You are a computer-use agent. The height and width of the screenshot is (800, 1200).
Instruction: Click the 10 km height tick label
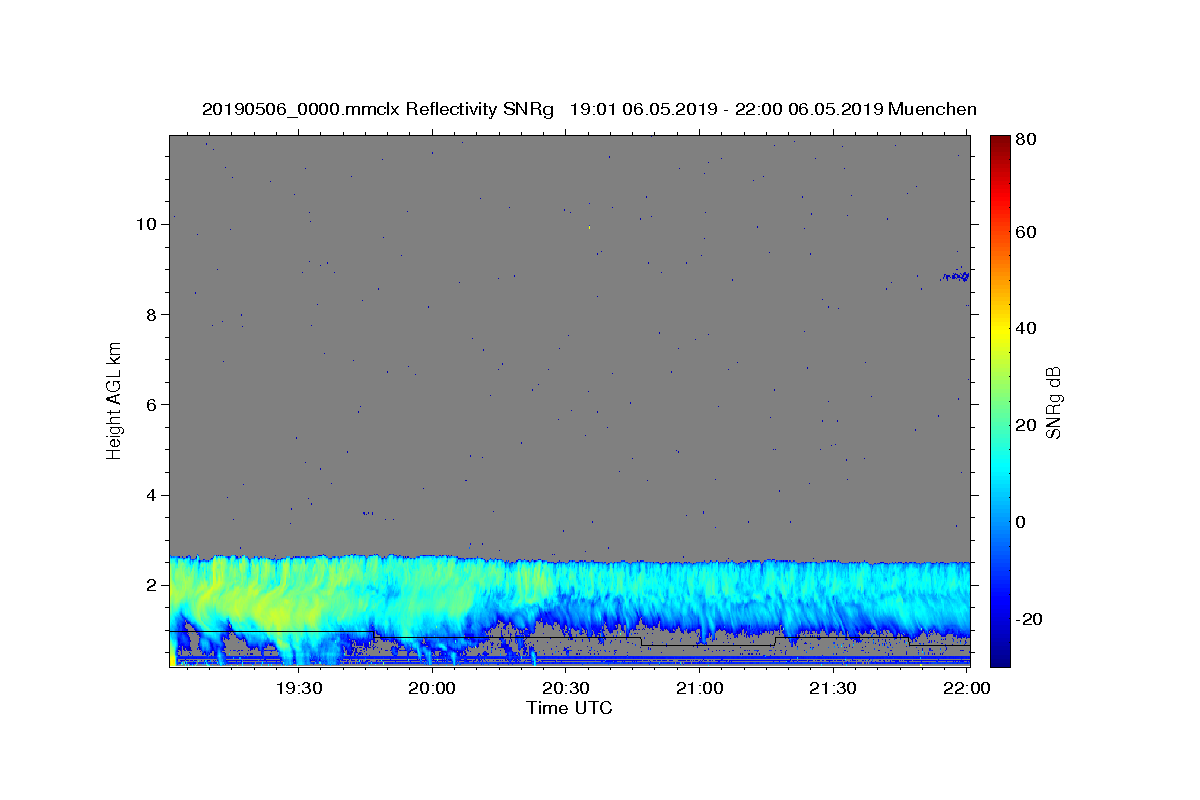tap(146, 224)
